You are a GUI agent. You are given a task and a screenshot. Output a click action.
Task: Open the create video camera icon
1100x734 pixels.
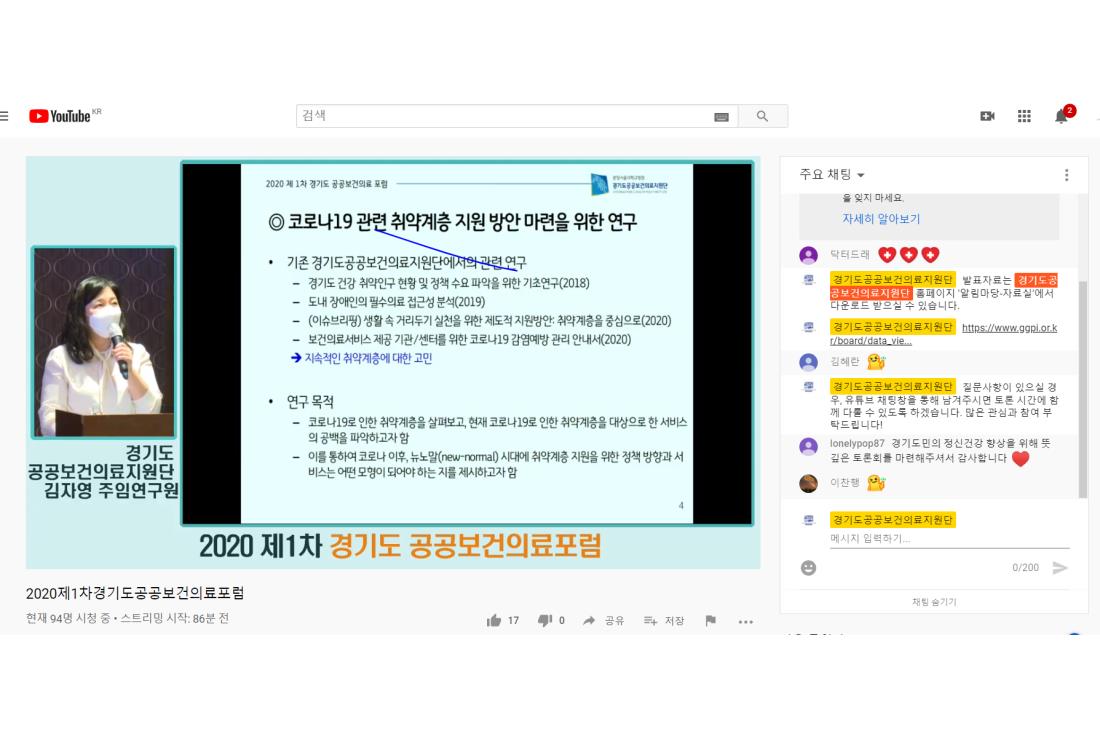tap(987, 116)
